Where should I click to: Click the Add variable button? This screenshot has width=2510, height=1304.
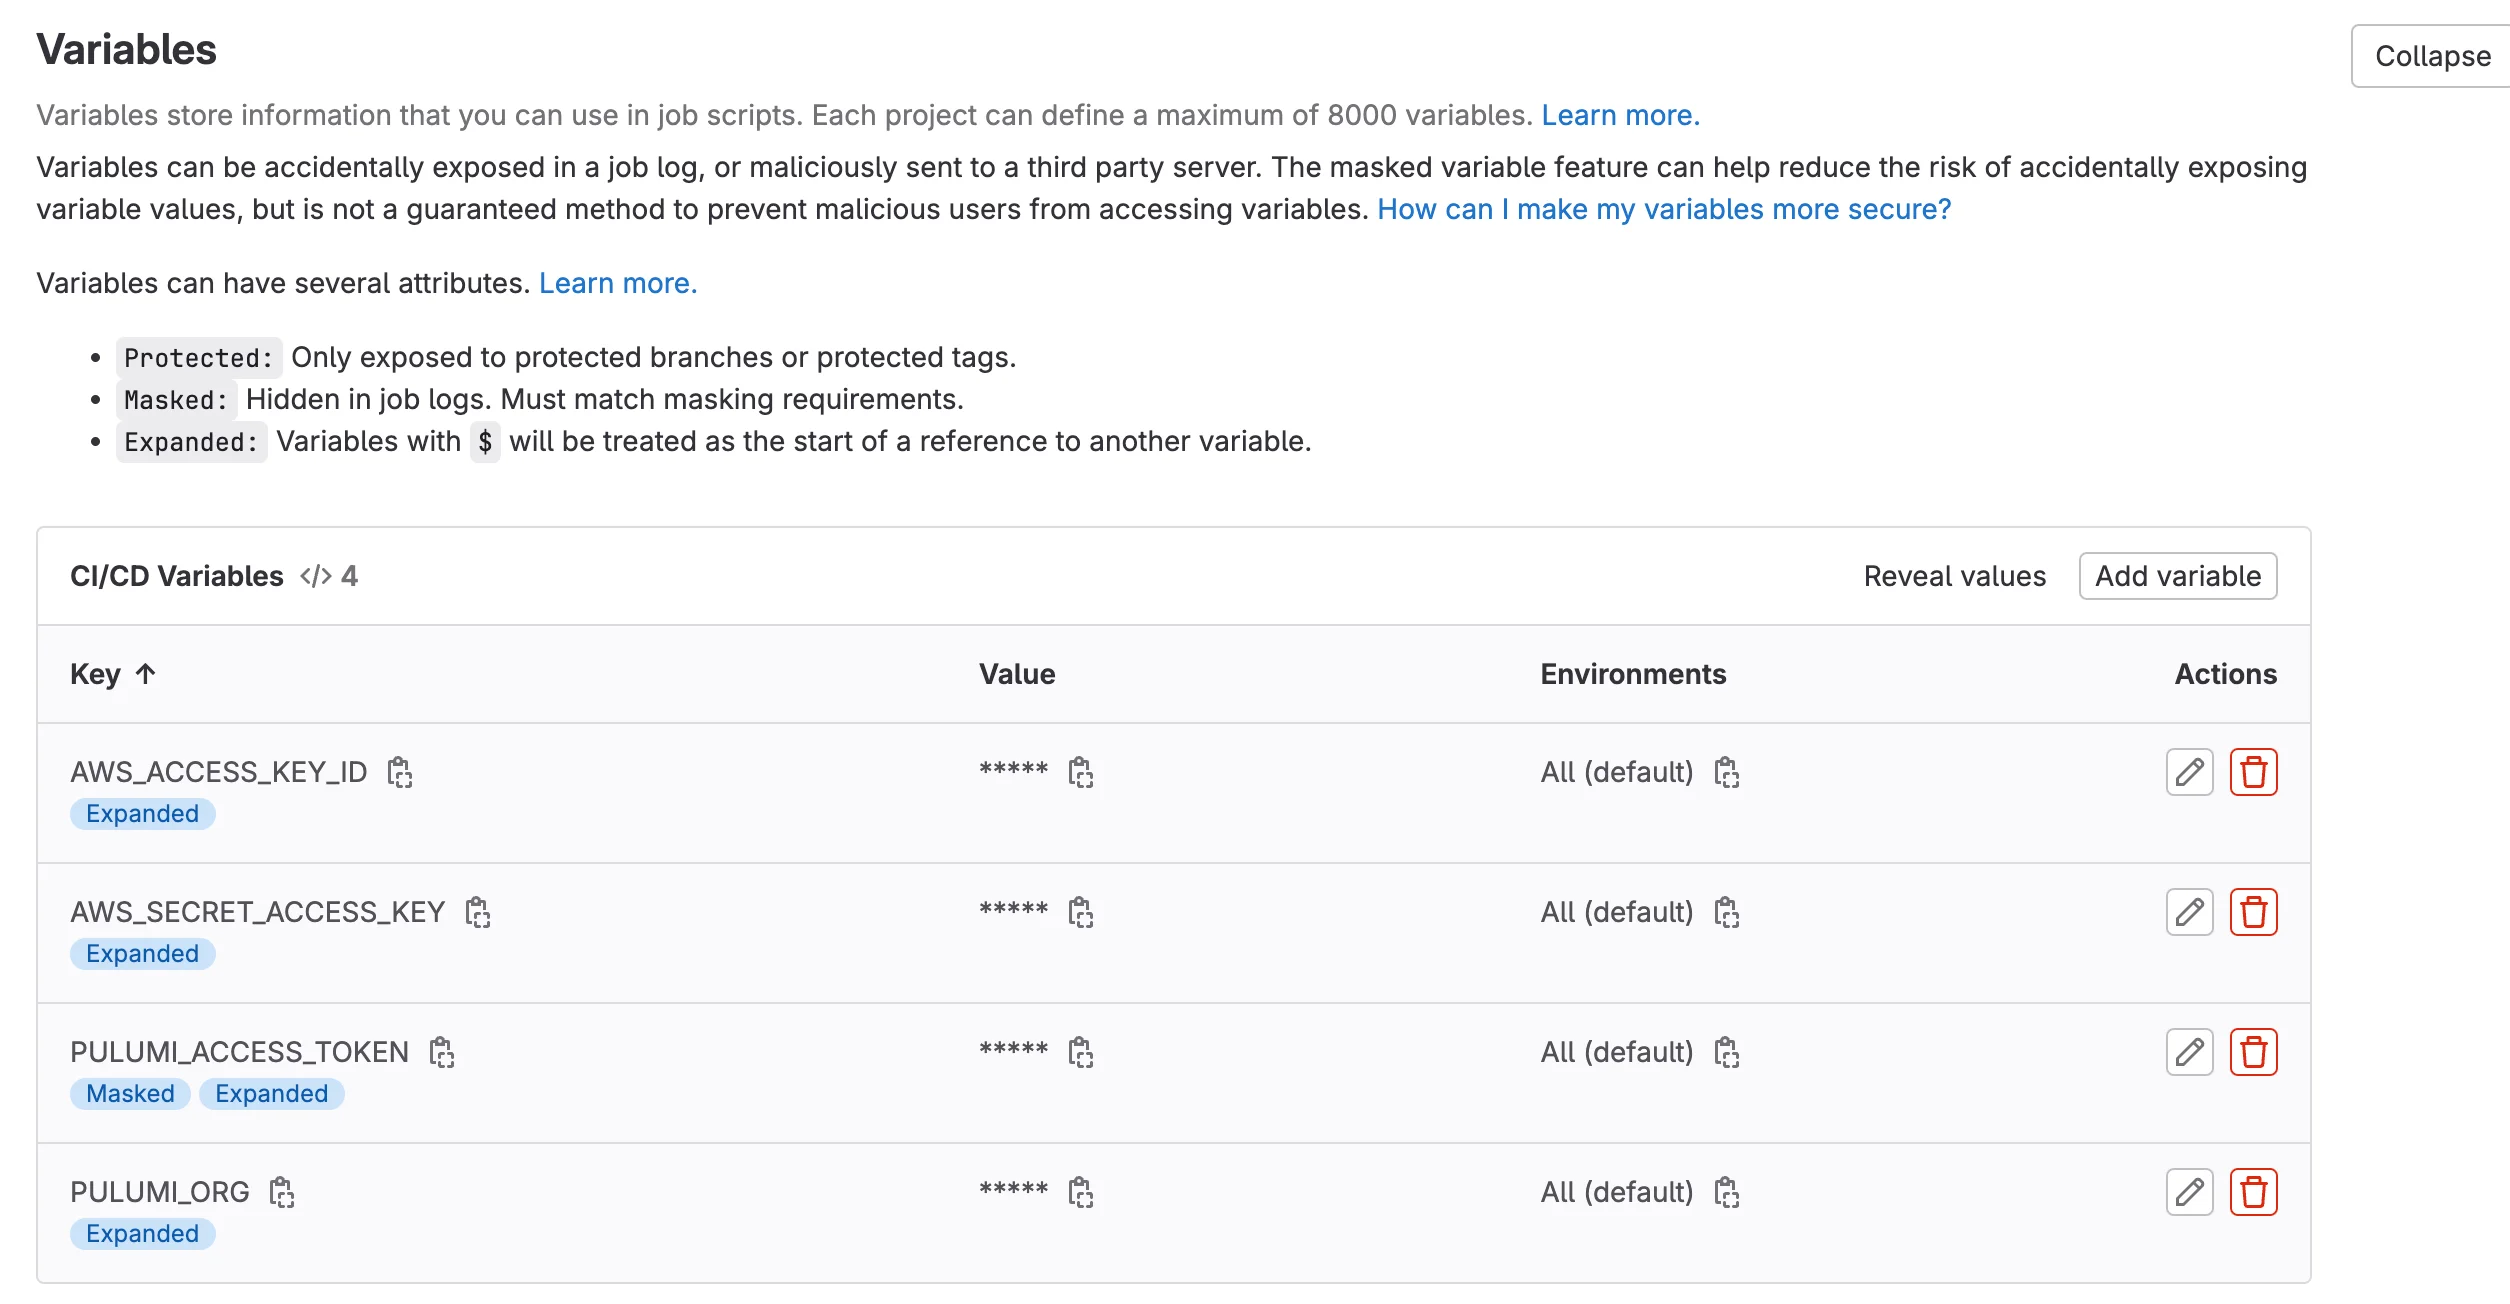click(x=2177, y=576)
